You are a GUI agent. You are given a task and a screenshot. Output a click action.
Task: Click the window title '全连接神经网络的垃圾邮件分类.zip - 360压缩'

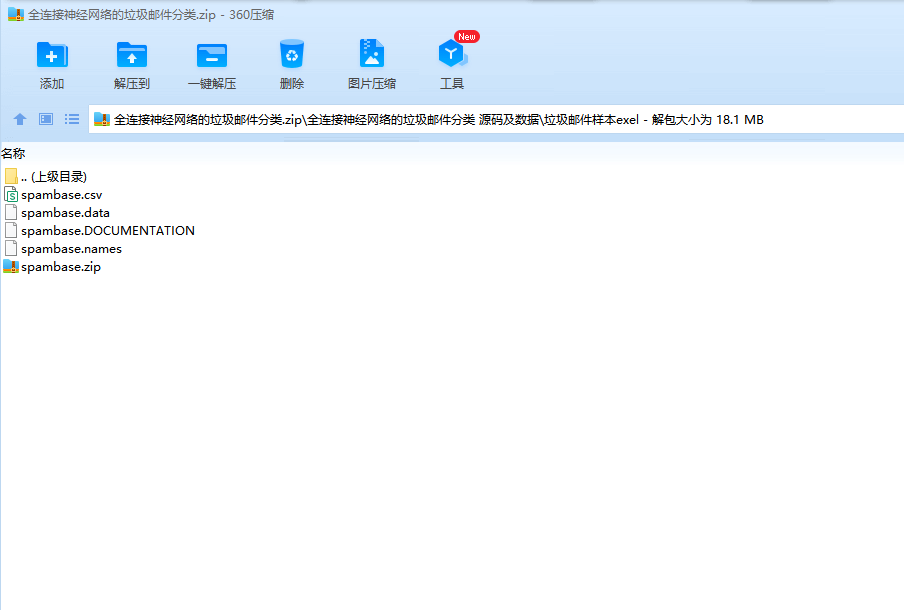point(151,14)
